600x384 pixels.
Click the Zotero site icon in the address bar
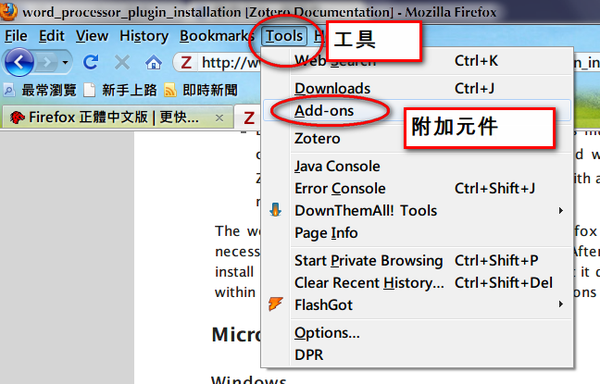(186, 62)
